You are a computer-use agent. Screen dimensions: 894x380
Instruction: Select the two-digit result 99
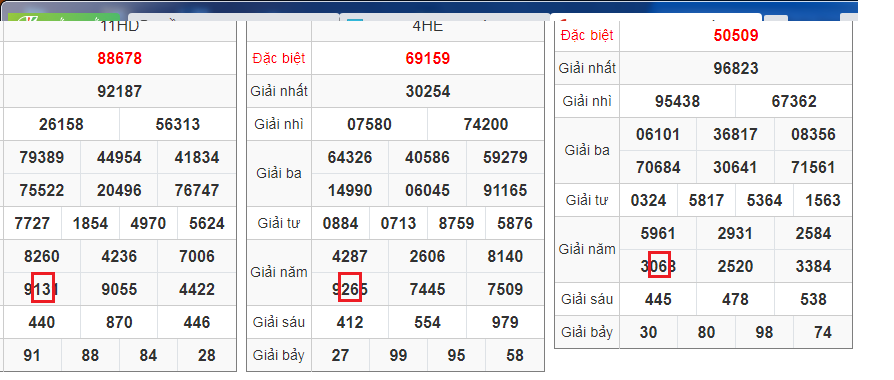click(x=398, y=356)
